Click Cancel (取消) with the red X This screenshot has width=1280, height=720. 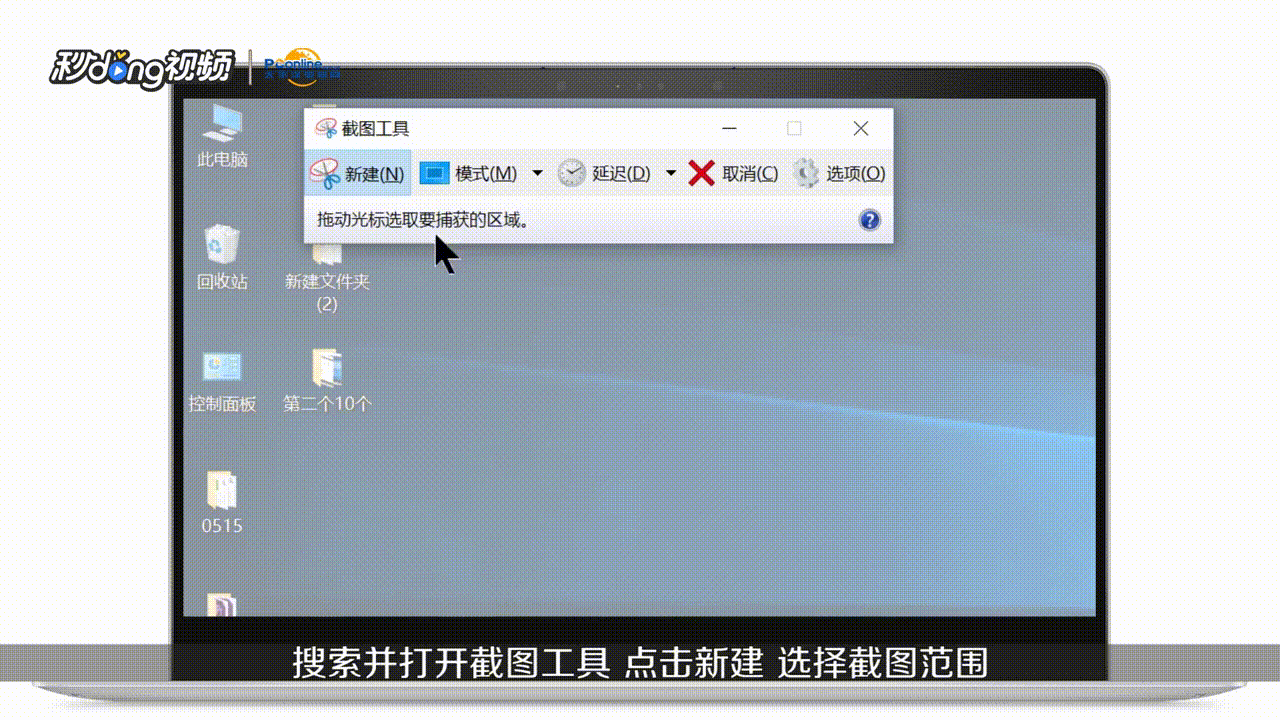coord(734,173)
